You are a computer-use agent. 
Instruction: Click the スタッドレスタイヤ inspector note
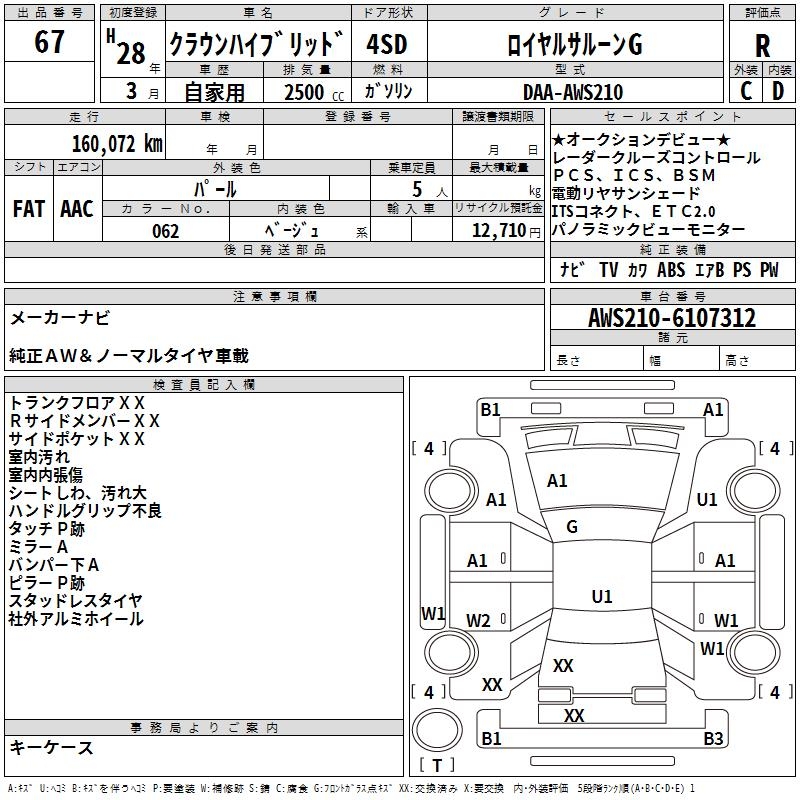coord(75,601)
